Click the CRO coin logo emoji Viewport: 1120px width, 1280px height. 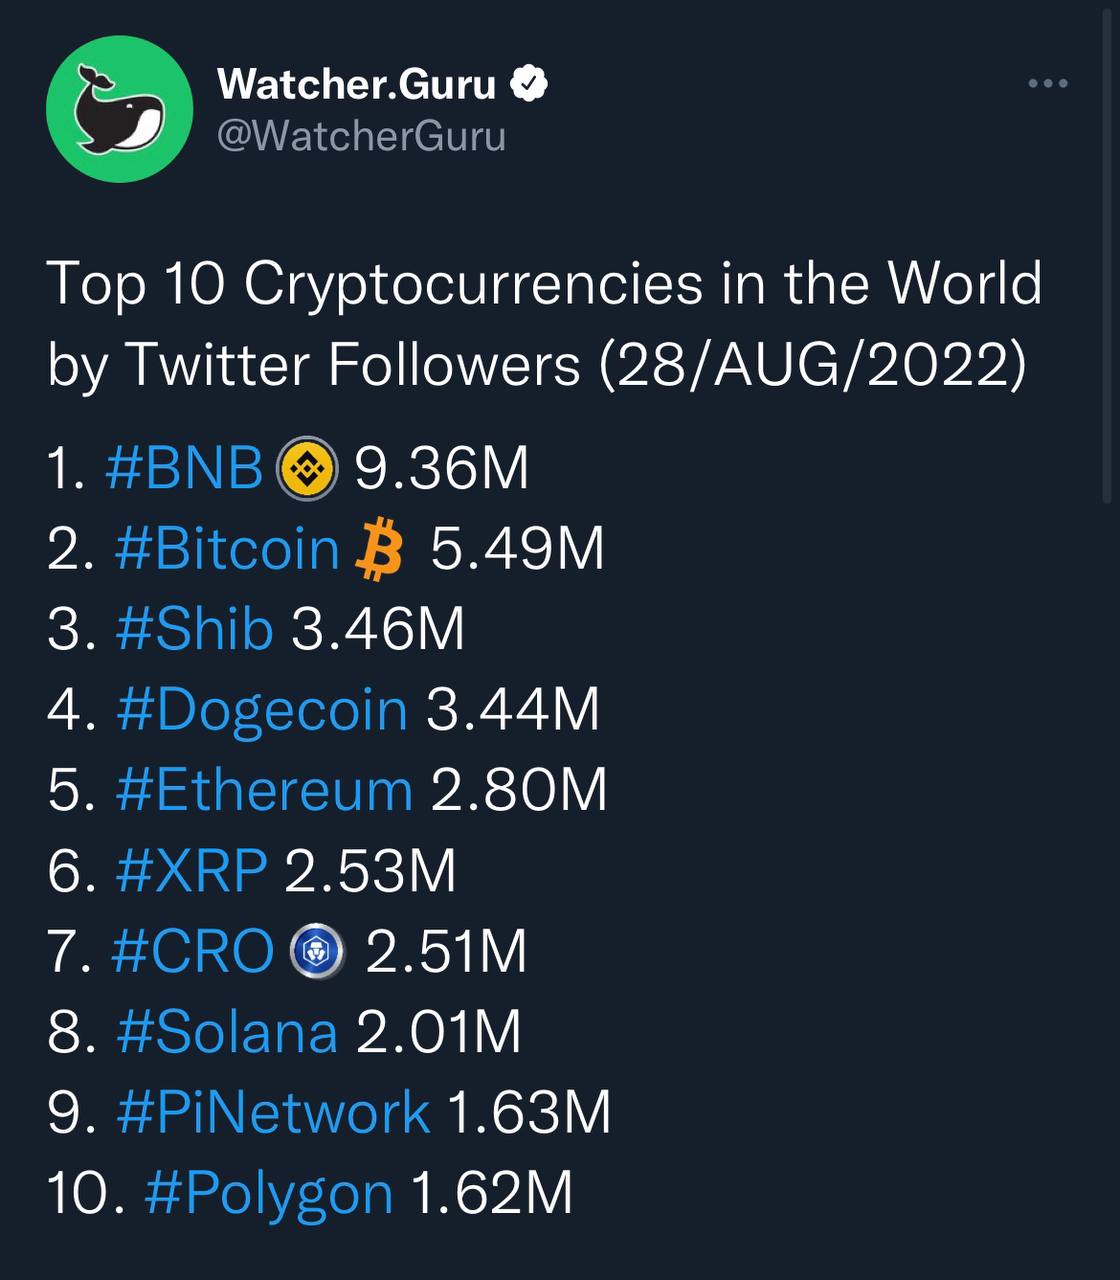pos(317,952)
